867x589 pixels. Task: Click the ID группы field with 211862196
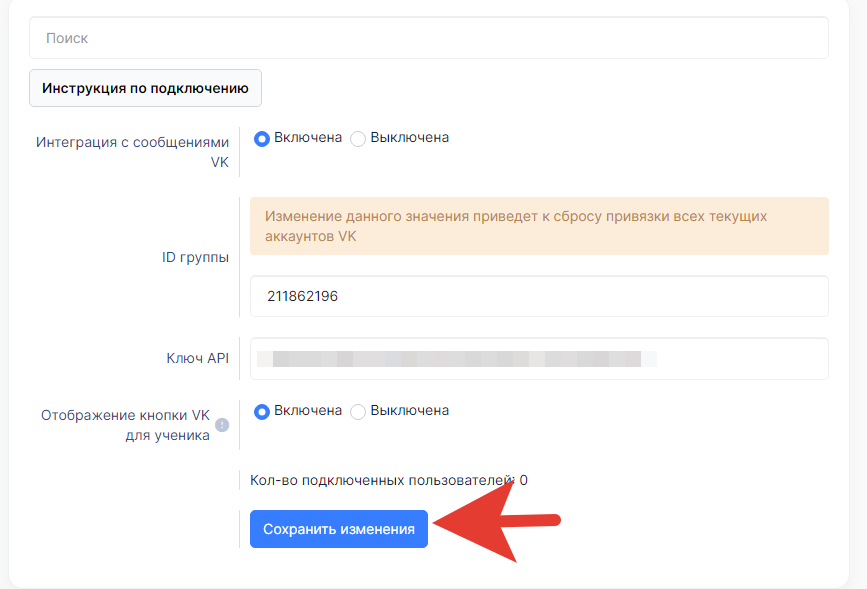click(x=539, y=296)
